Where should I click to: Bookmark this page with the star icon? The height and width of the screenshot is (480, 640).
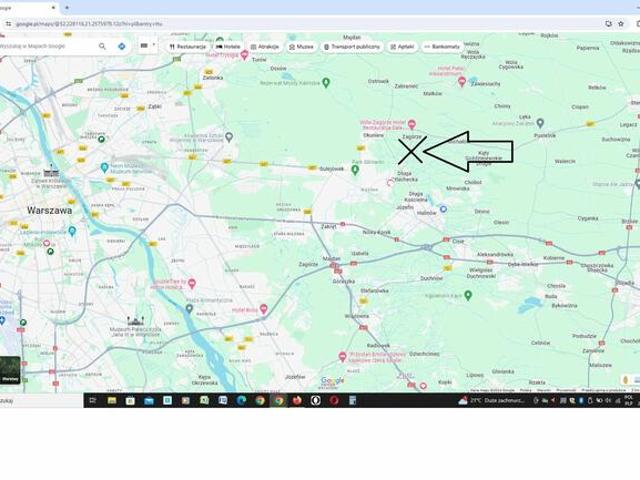[x=621, y=24]
